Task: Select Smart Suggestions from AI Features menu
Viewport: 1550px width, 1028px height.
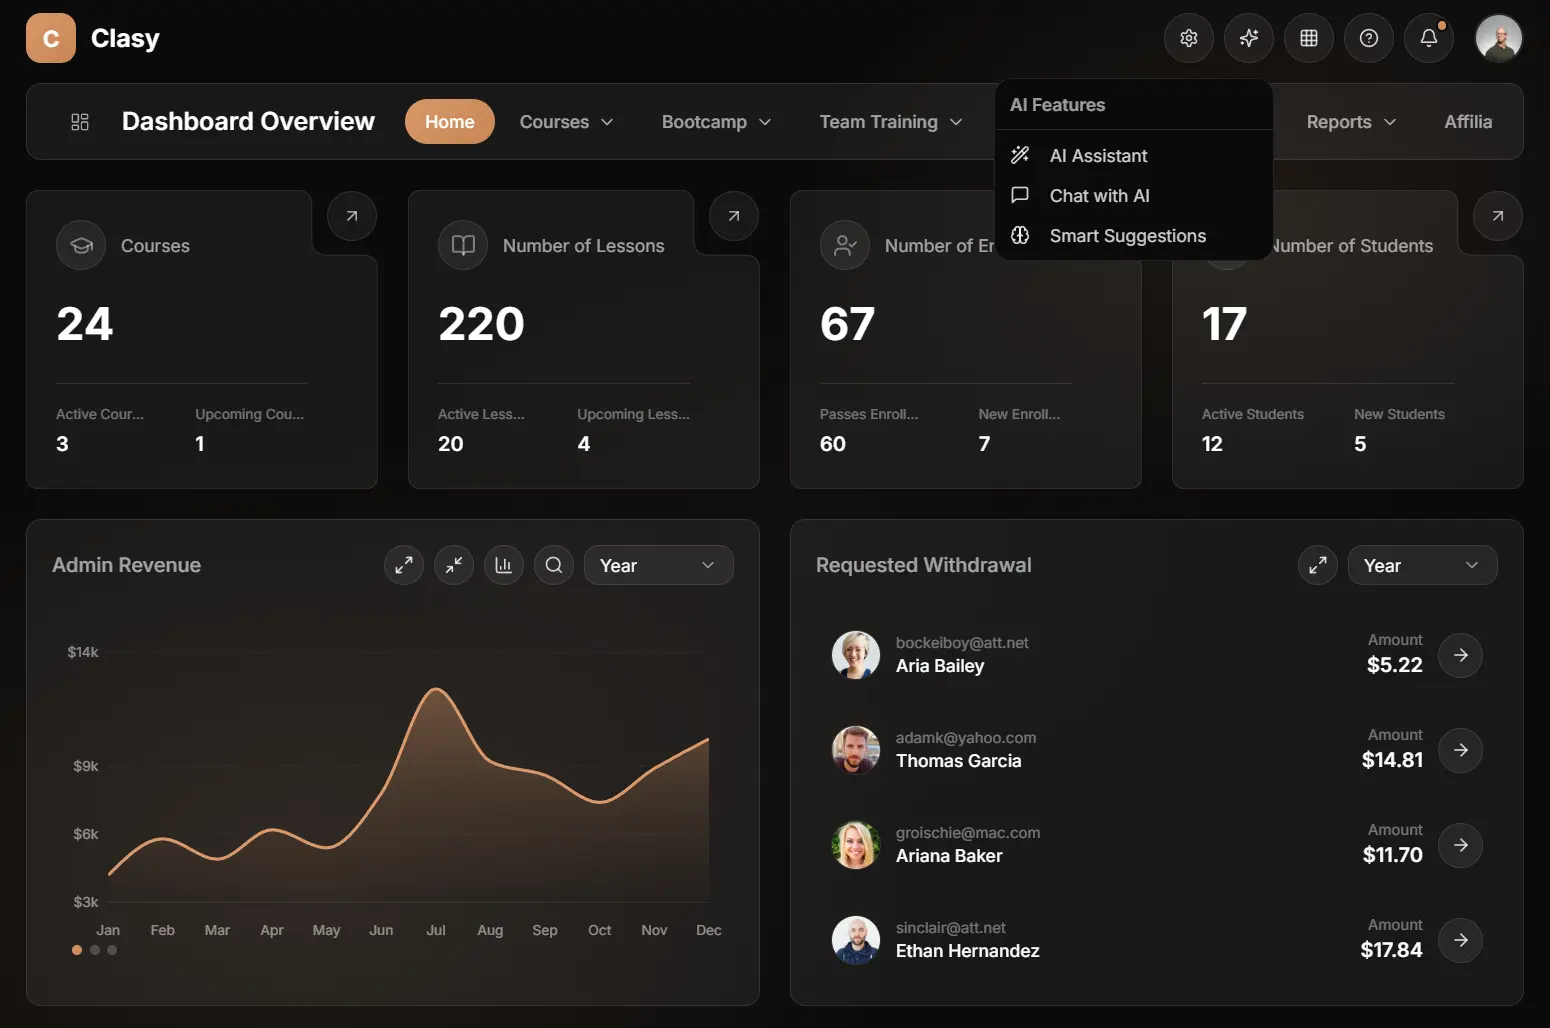Action: pyautogui.click(x=1127, y=235)
